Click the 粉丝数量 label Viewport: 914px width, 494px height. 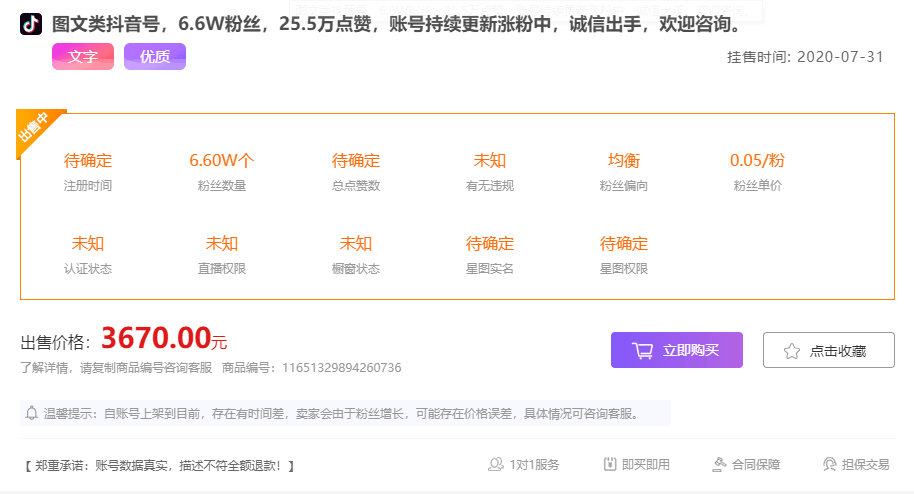(222, 185)
